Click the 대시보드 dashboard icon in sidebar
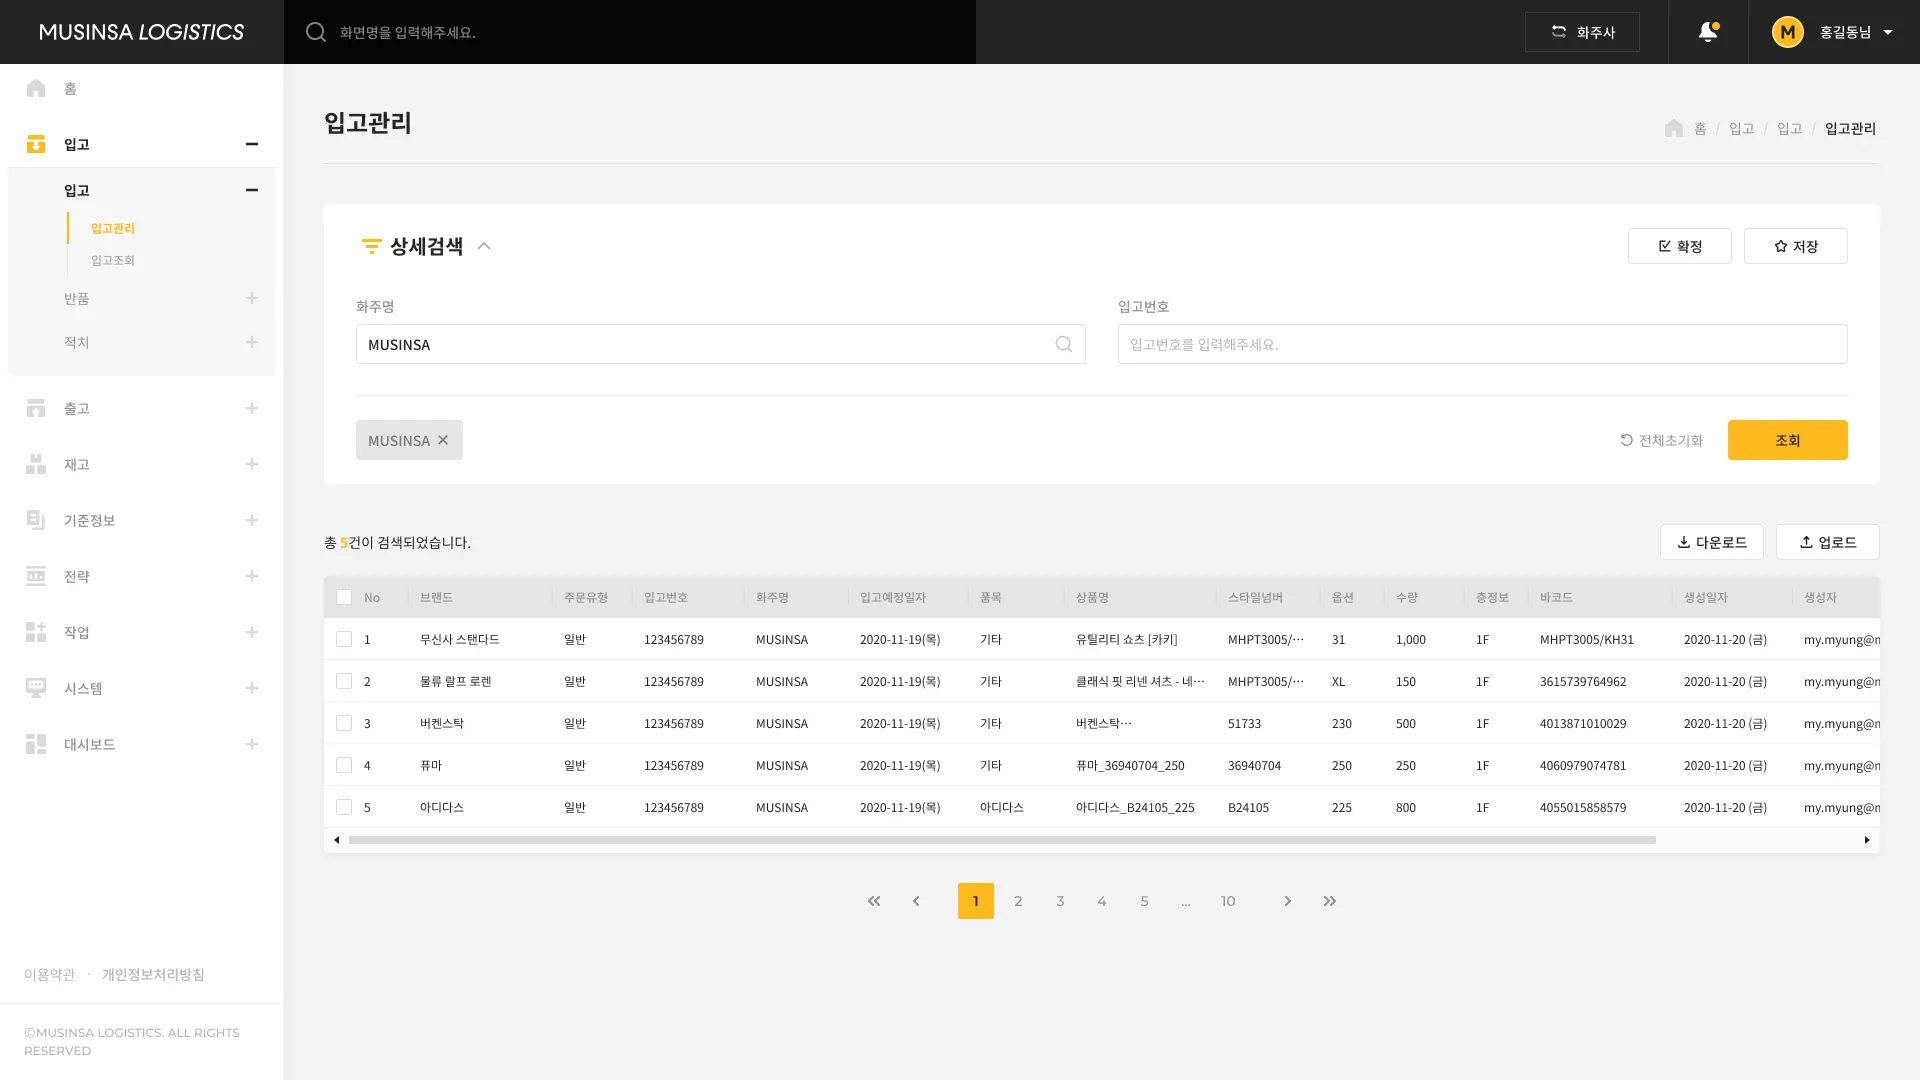This screenshot has width=1920, height=1080. tap(36, 744)
